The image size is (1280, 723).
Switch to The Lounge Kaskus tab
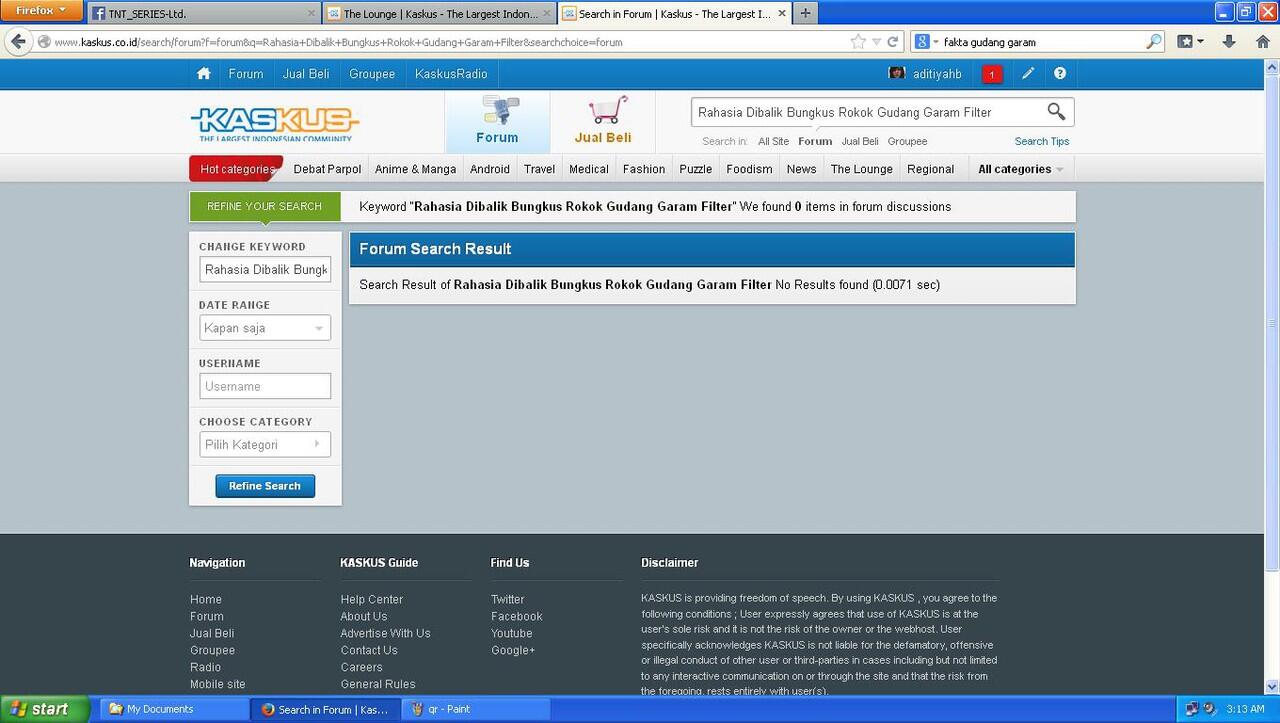[x=440, y=14]
